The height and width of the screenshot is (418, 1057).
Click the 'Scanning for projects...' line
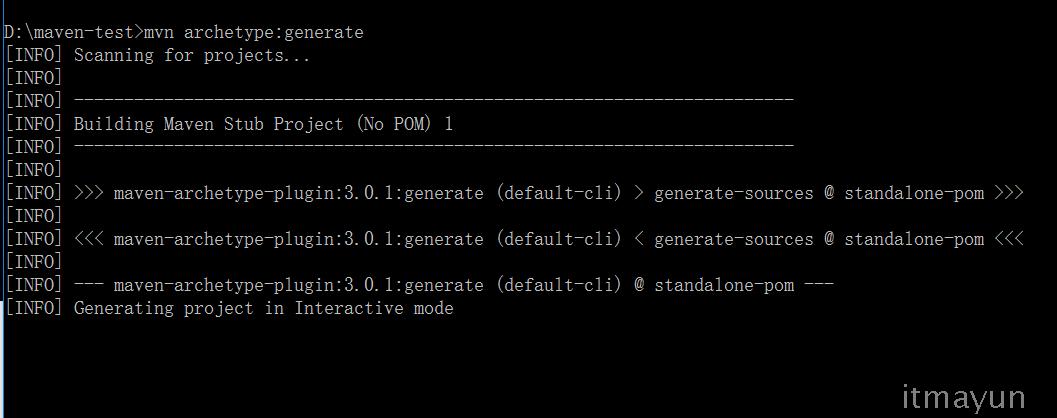pyautogui.click(x=192, y=55)
